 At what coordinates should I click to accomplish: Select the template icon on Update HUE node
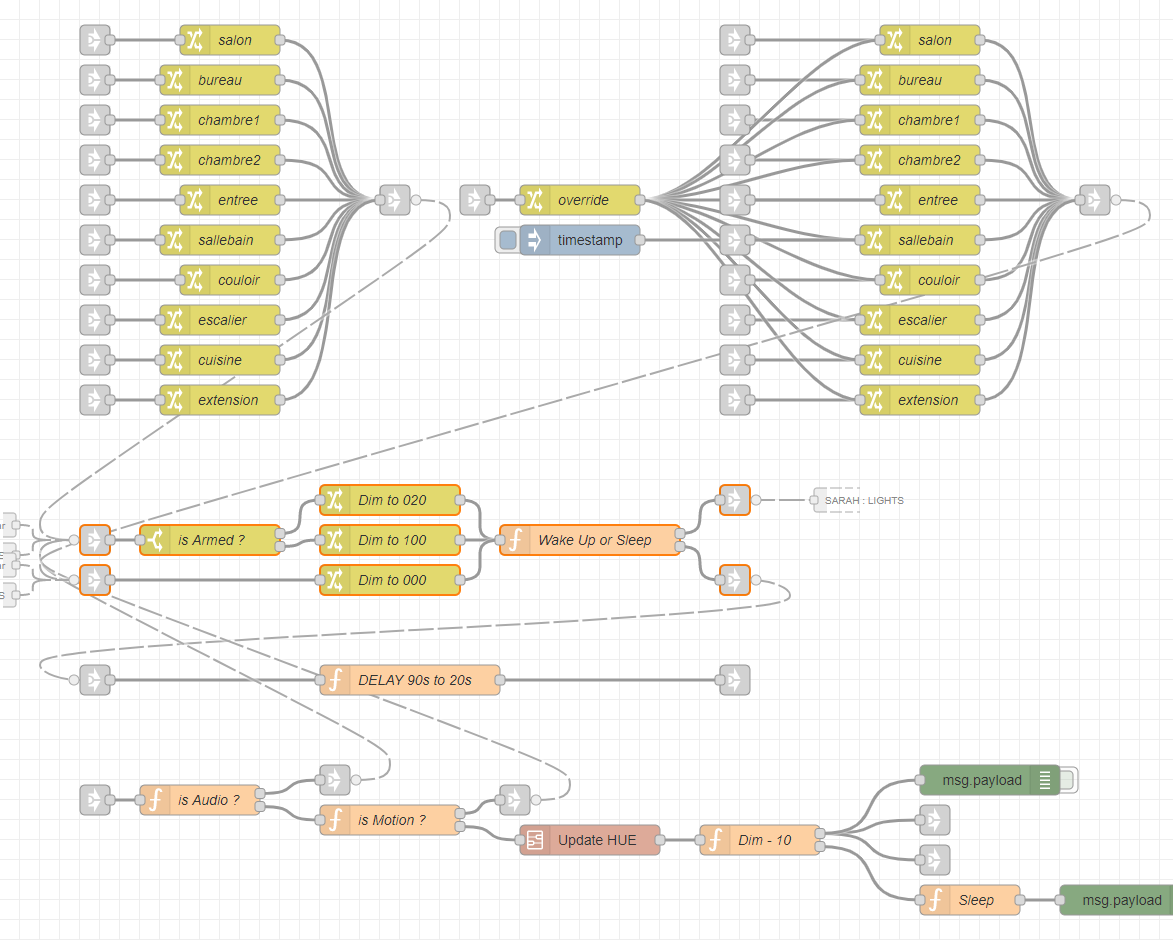pos(535,840)
